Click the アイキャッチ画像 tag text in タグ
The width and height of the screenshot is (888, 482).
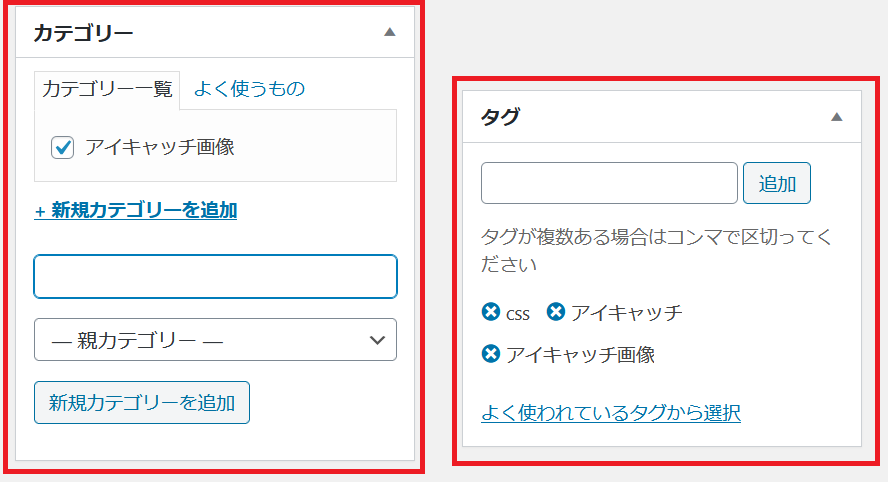coord(580,354)
